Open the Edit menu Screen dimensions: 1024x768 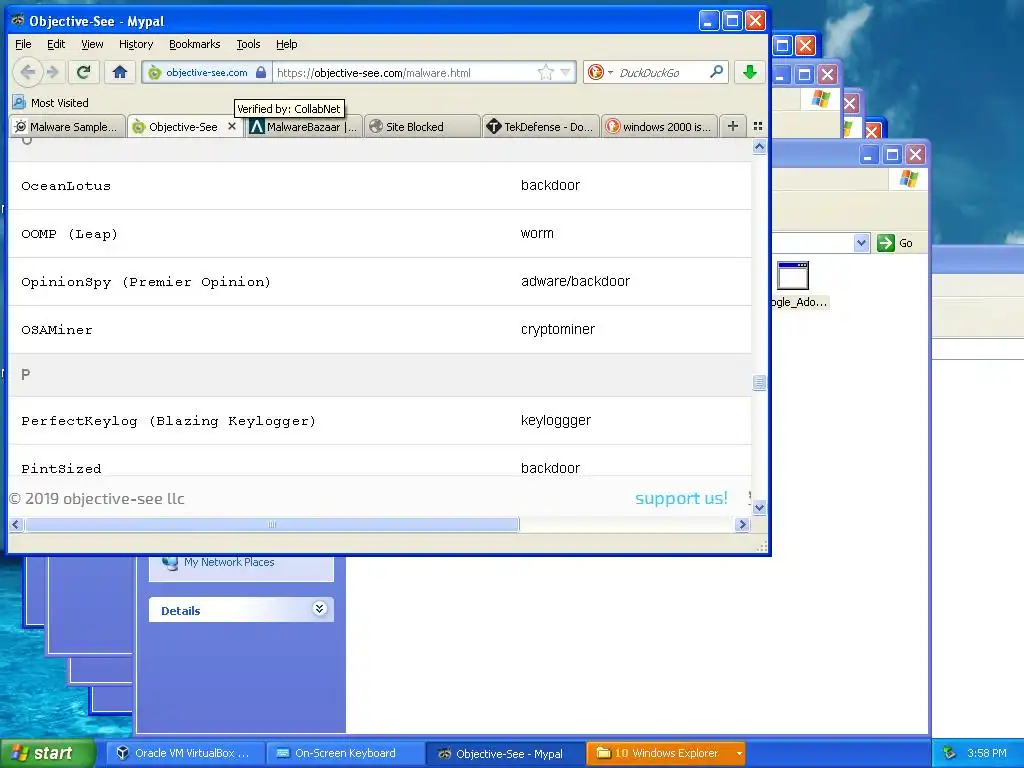click(56, 44)
